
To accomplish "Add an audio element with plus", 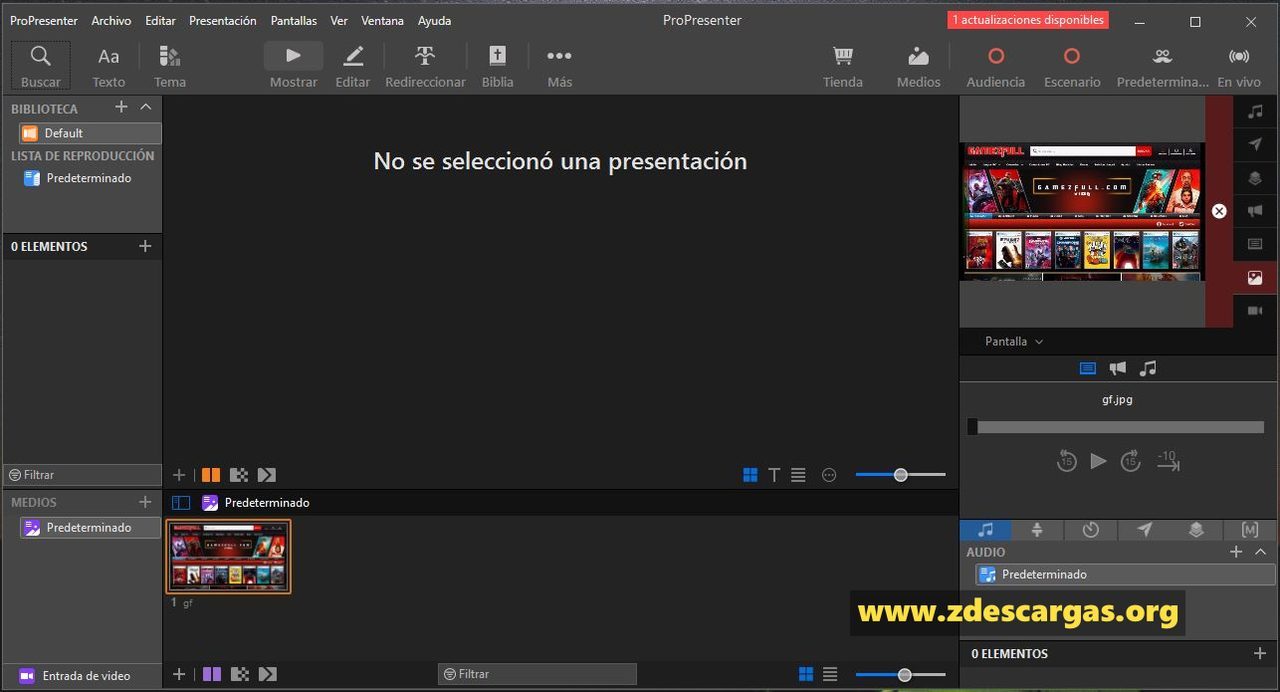I will (1260, 653).
